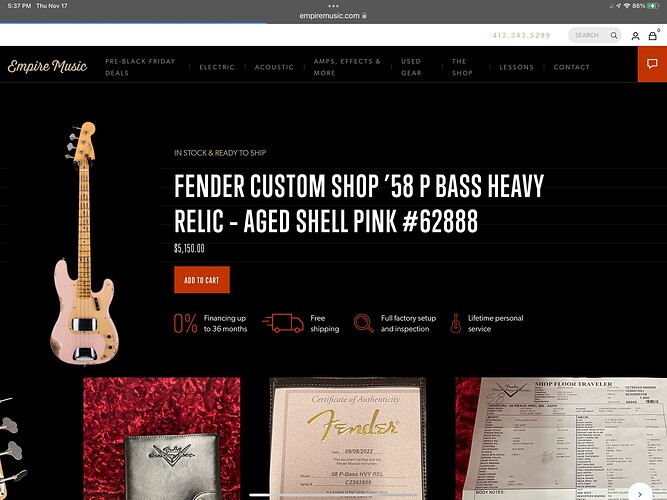Open the user account icon

coord(635,36)
